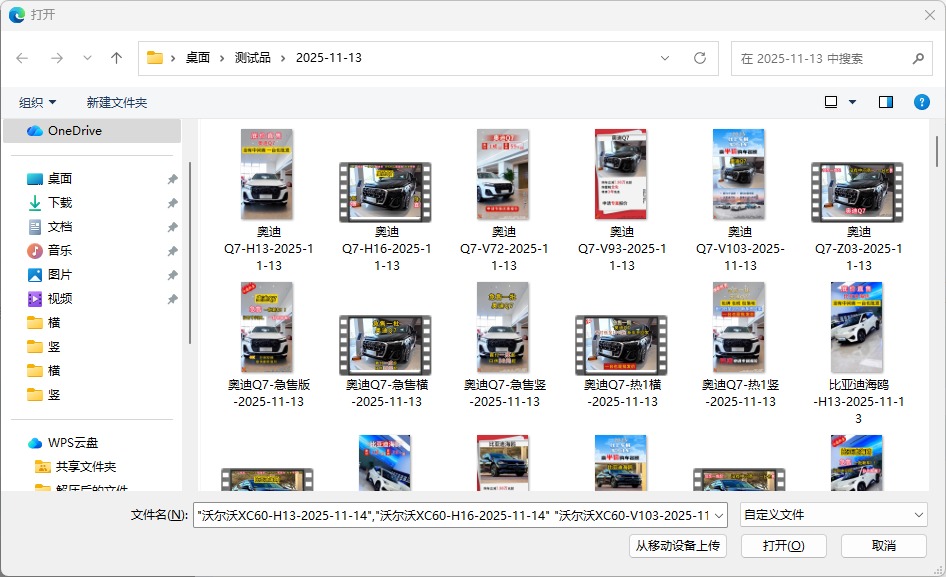The width and height of the screenshot is (946, 577).
Task: Open recent locations chevron beside Forward
Action: coord(87,58)
